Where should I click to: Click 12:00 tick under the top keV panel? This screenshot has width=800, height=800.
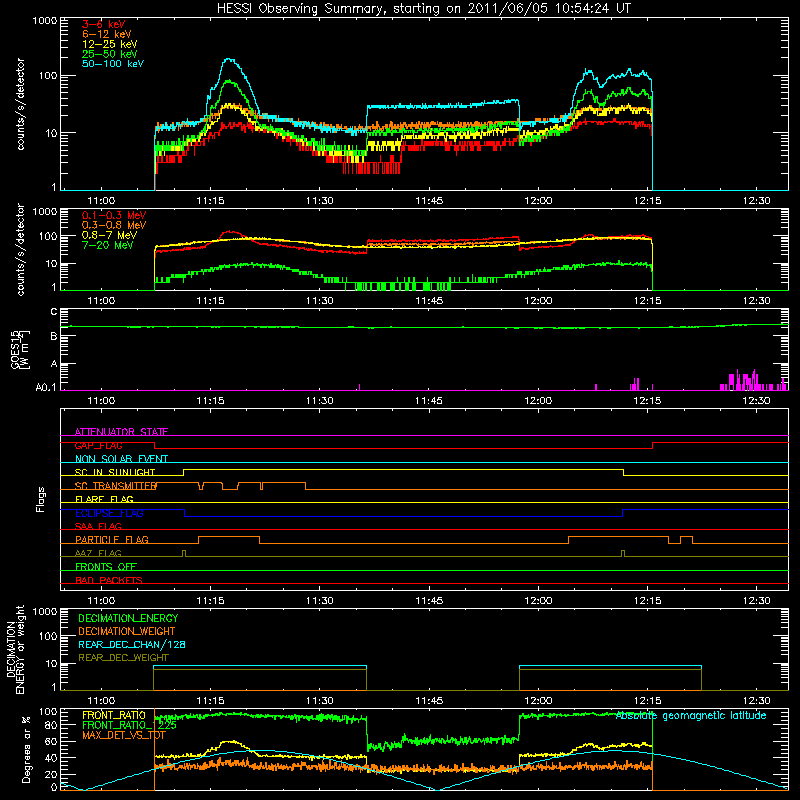[x=538, y=201]
